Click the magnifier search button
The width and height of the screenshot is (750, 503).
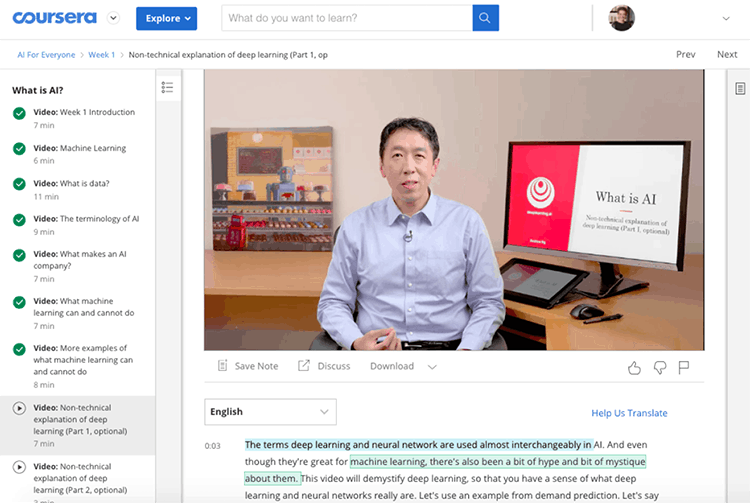tap(485, 18)
